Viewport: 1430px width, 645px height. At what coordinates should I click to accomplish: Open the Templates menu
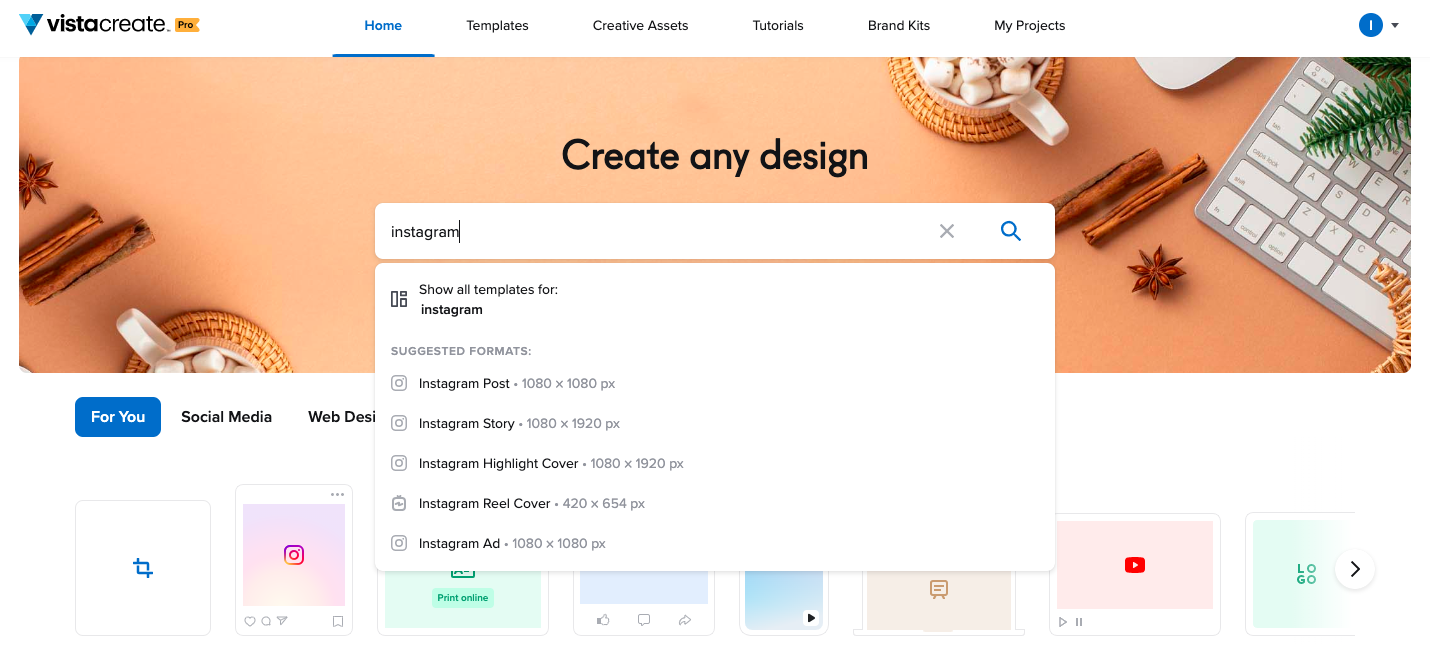[497, 26]
